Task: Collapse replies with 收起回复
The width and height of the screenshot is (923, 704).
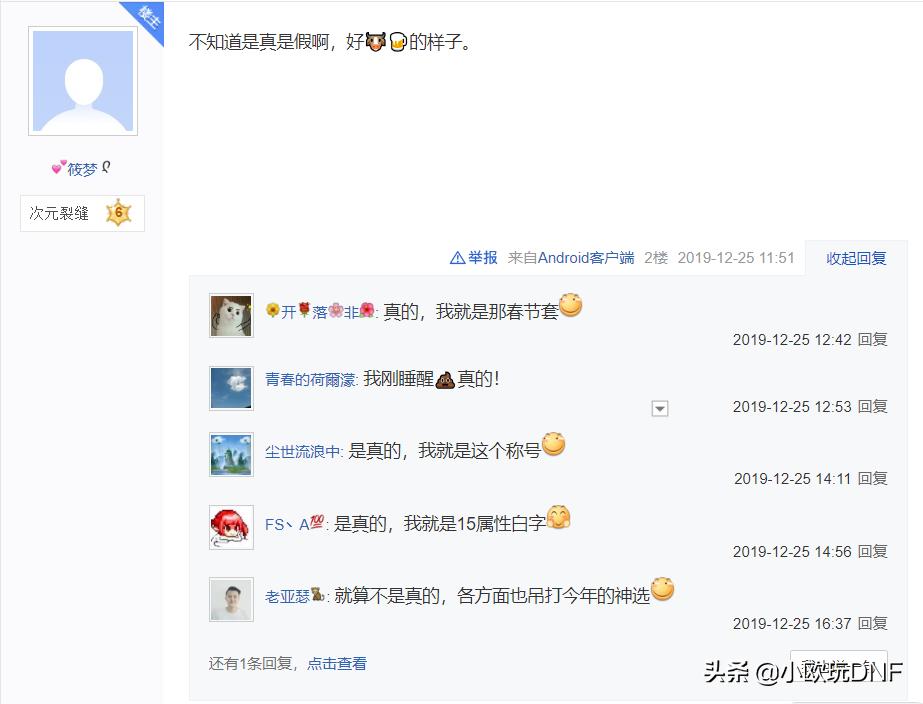Action: click(x=856, y=258)
